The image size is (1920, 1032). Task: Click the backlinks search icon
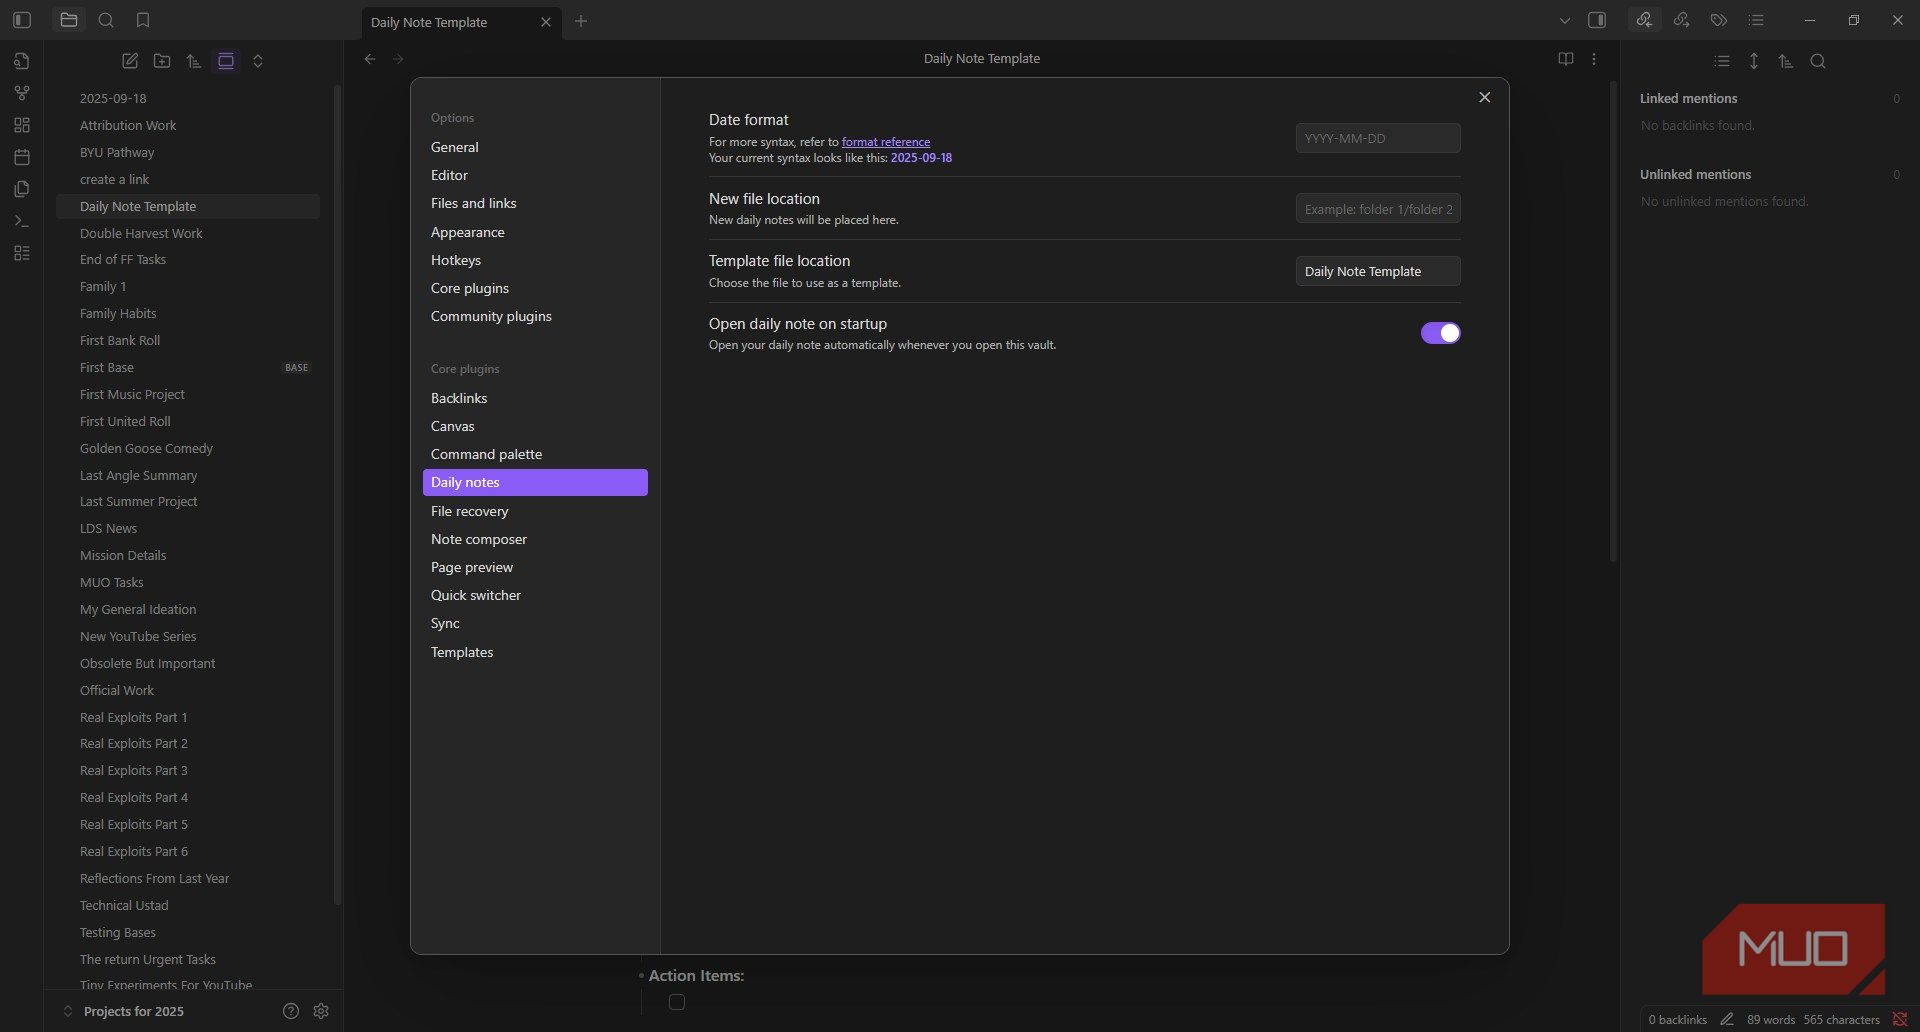coord(1818,61)
